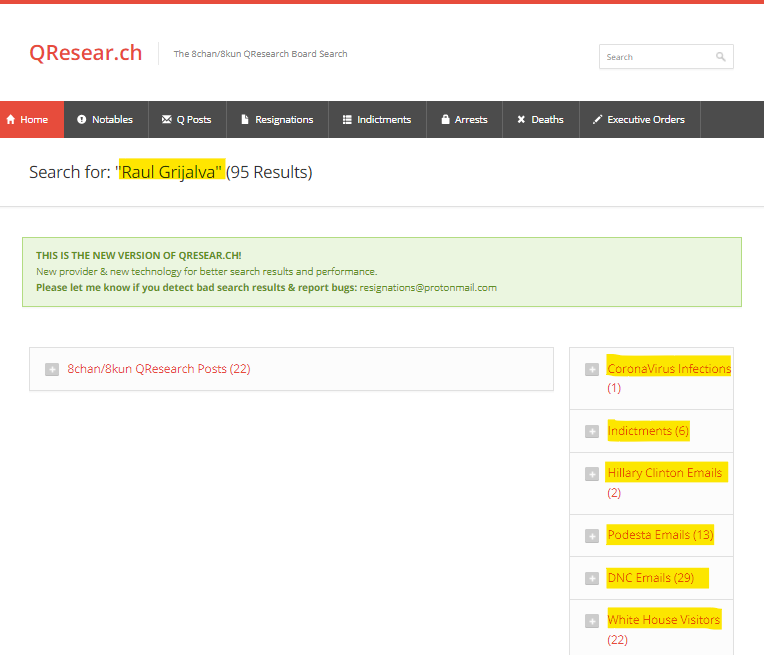
Task: Open the Deaths menu item
Action: tap(541, 119)
